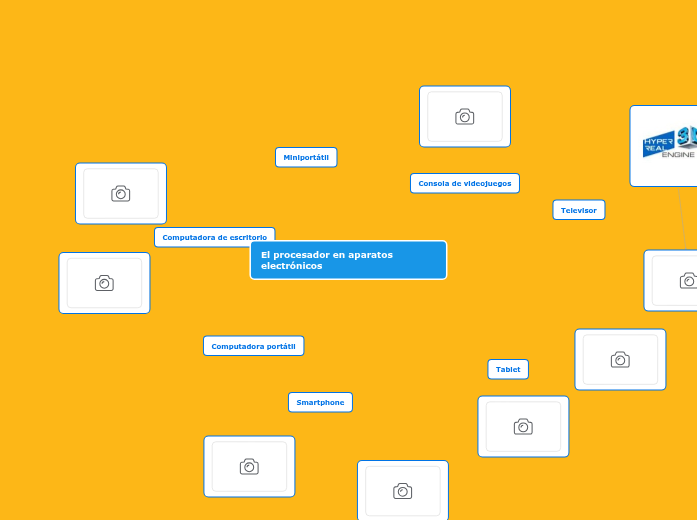Choose the Computadora de escritorio node
This screenshot has width=697, height=520.
pyautogui.click(x=214, y=237)
